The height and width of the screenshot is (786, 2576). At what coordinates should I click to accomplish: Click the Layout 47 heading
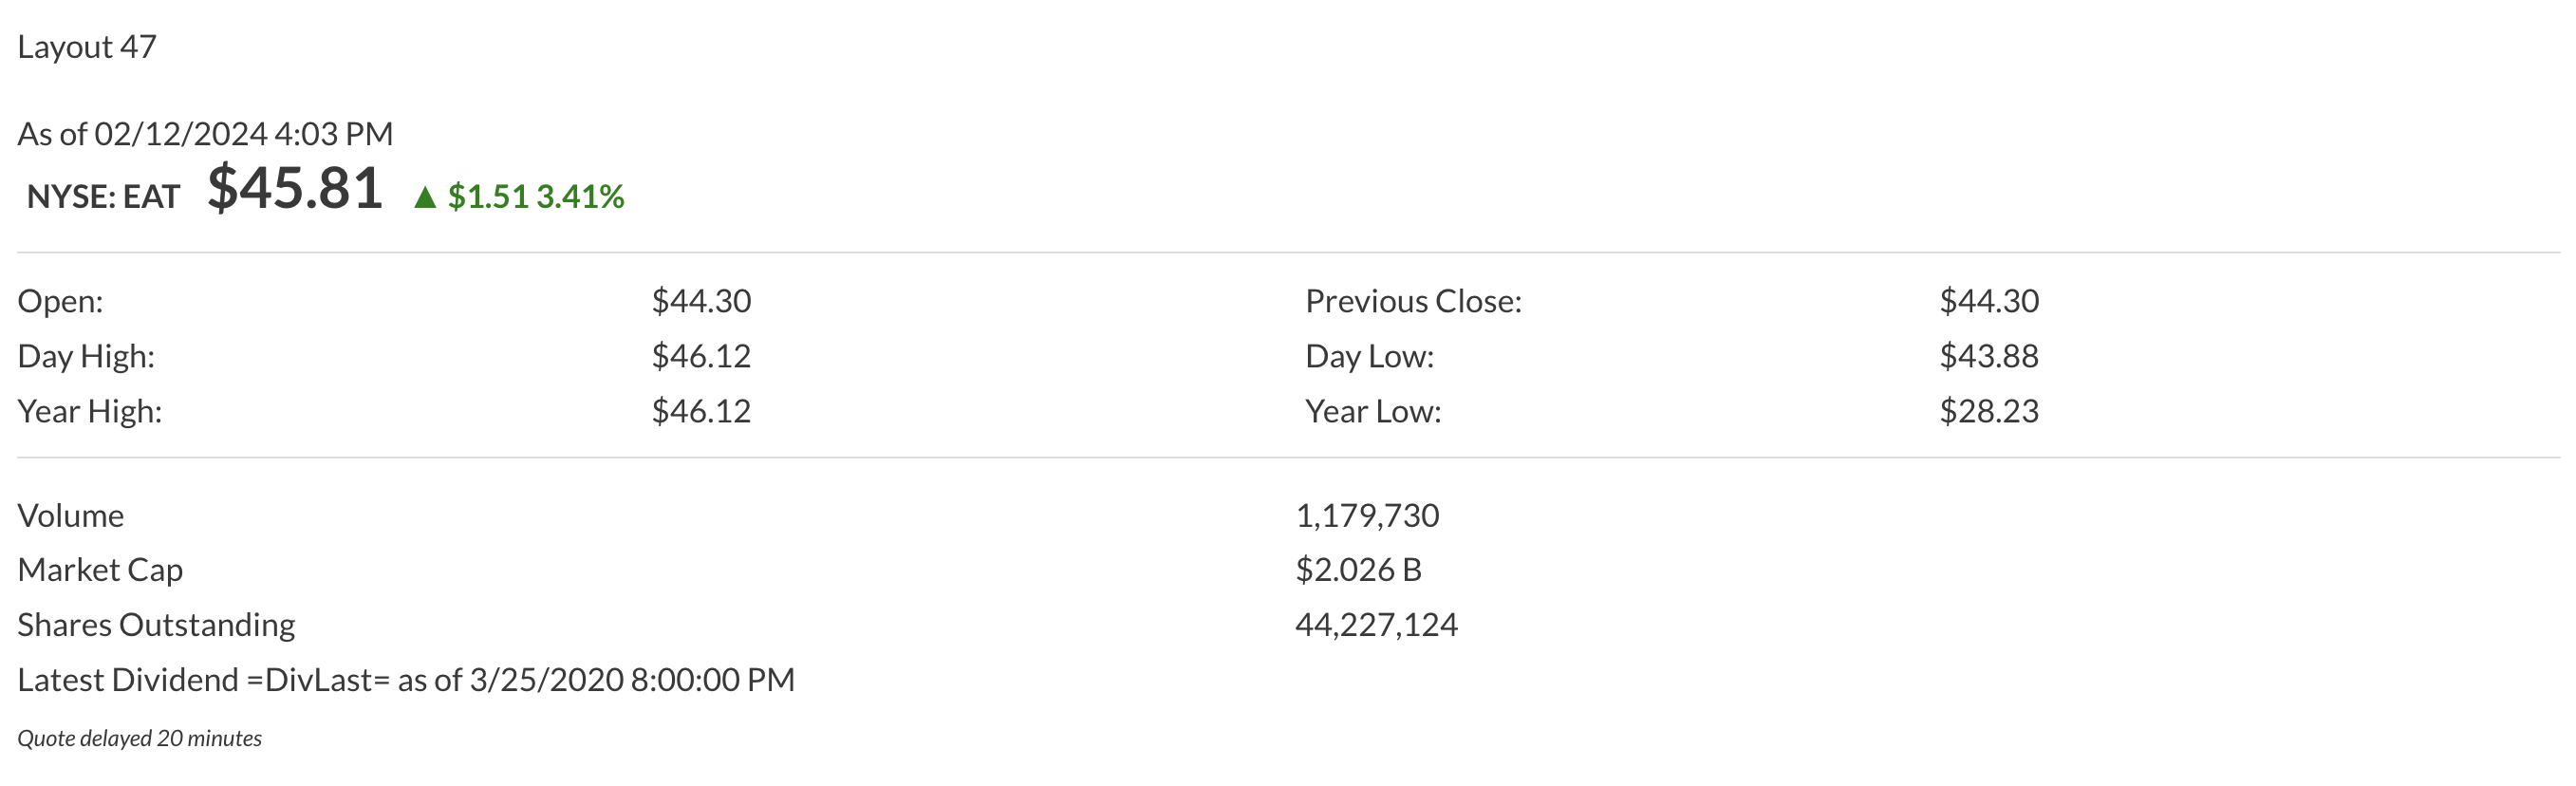(87, 47)
